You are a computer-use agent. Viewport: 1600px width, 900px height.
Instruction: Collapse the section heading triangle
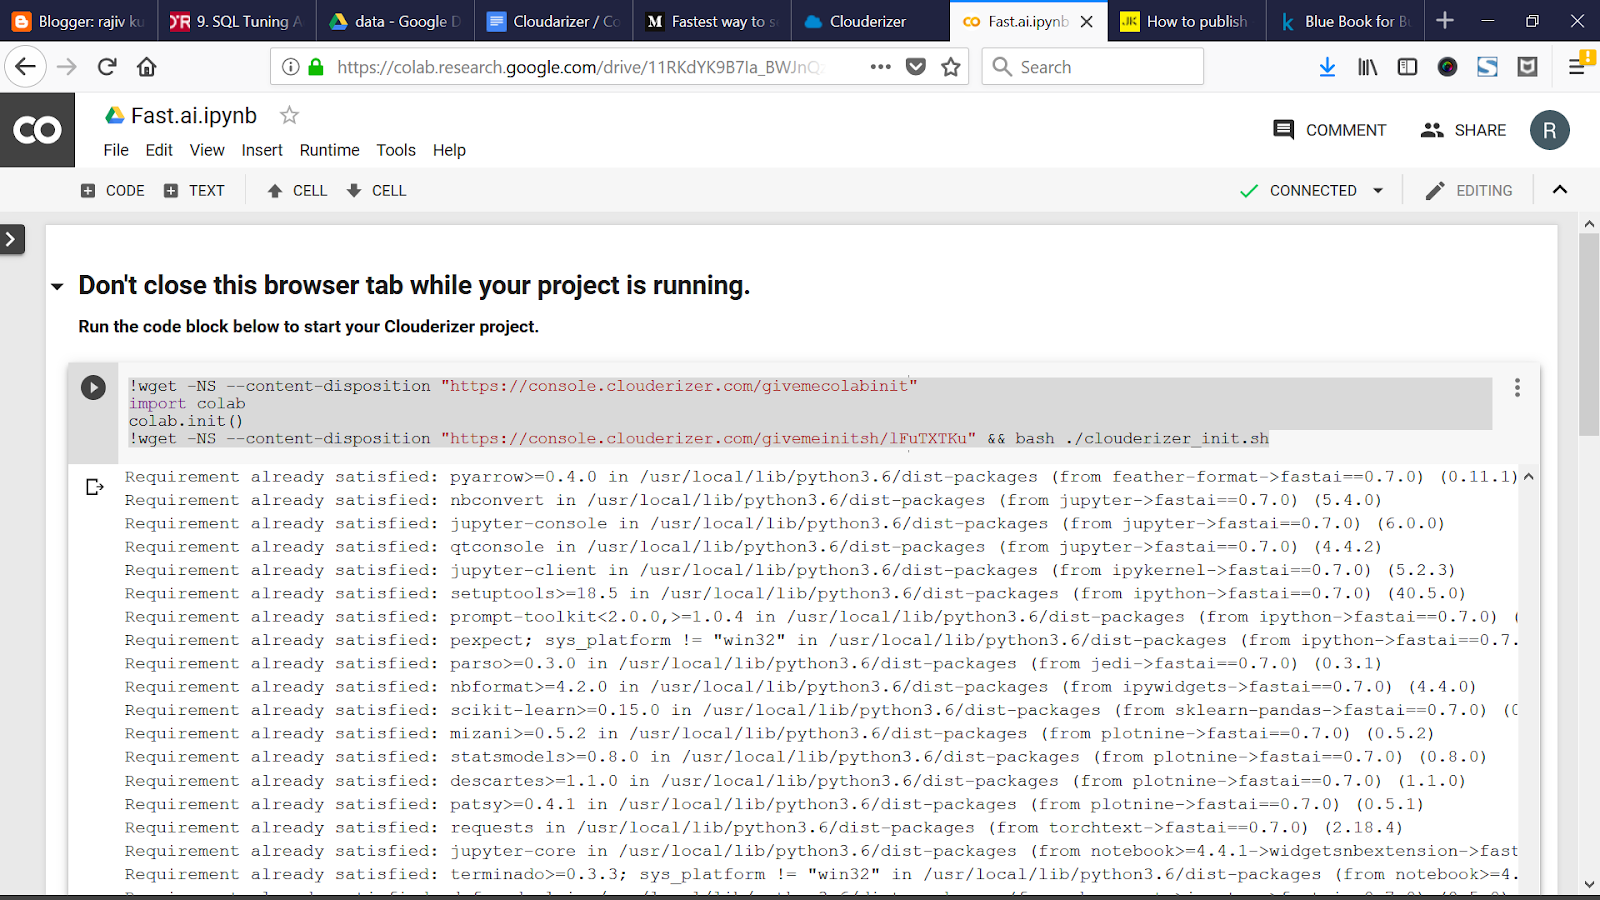tap(57, 287)
